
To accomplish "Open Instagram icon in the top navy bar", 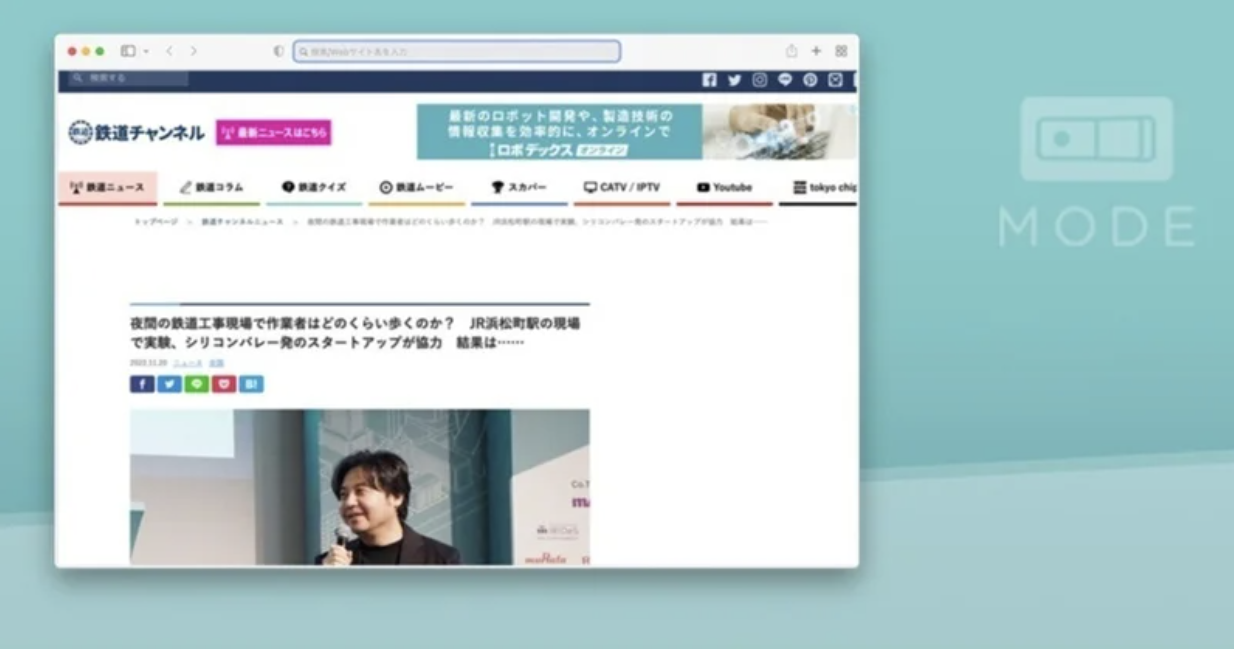I will (x=759, y=80).
